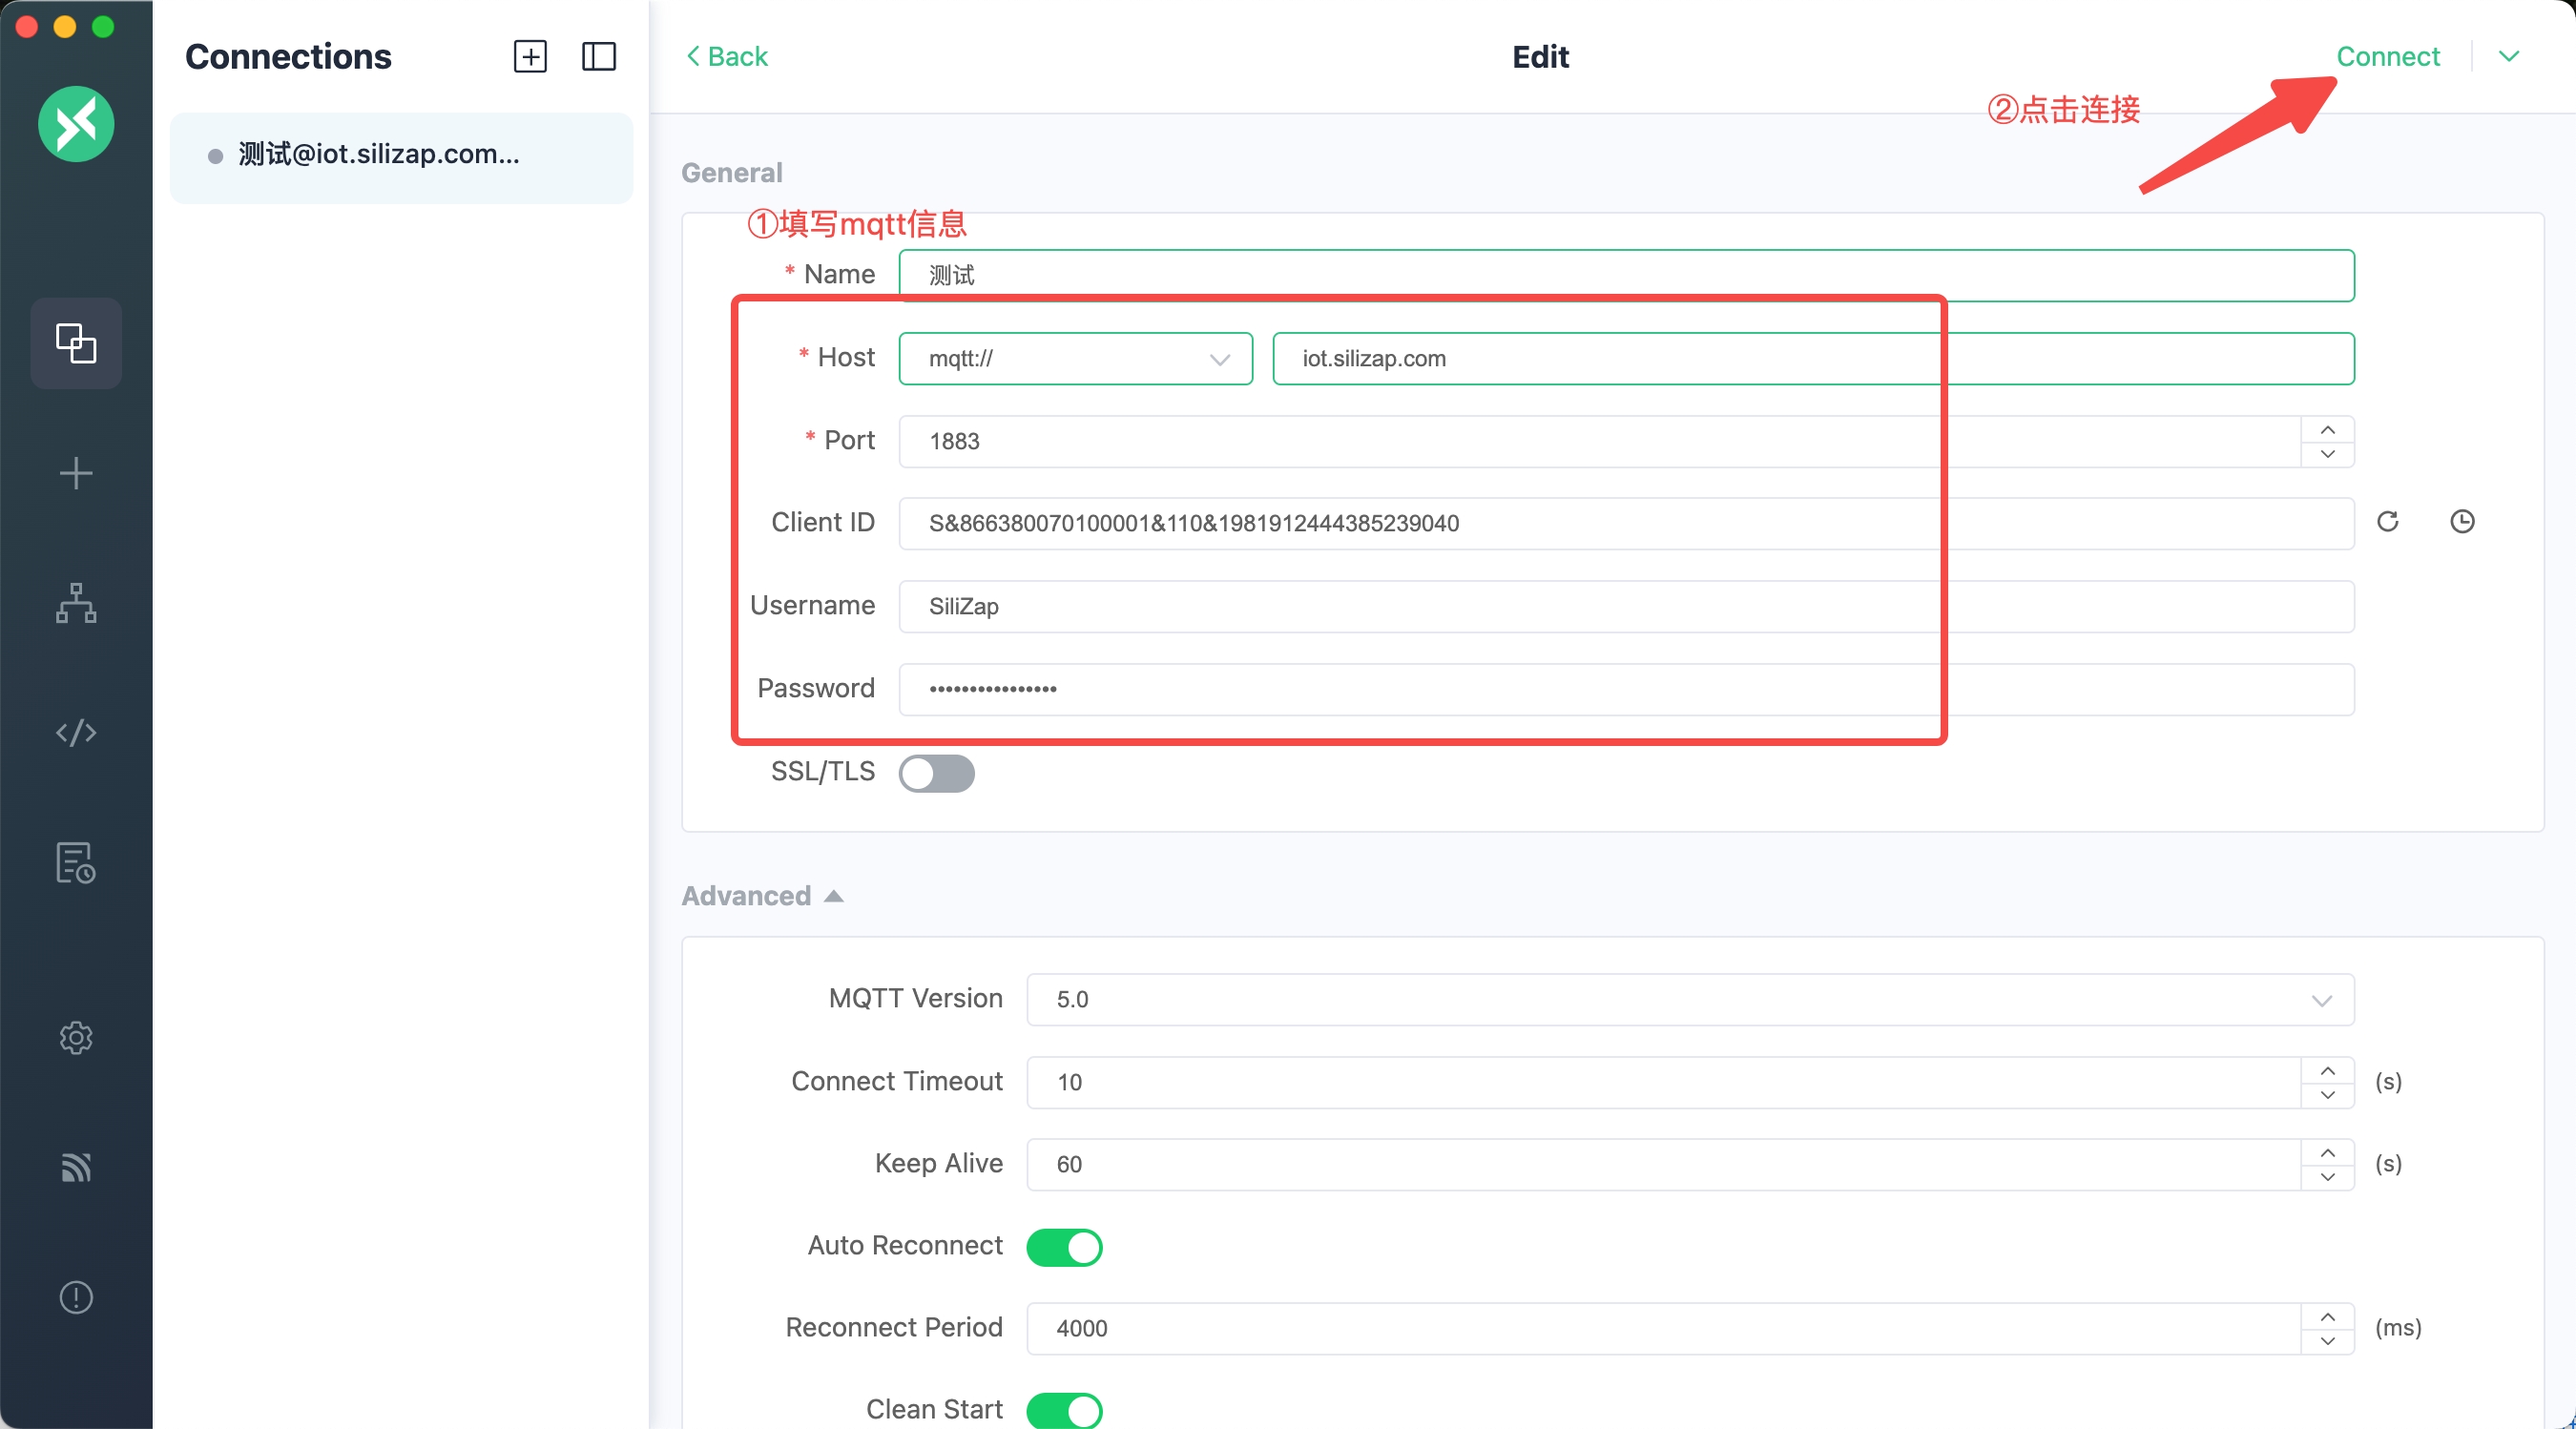The width and height of the screenshot is (2576, 1429).
Task: Open the Script code icon in sidebar
Action: pos(76,733)
